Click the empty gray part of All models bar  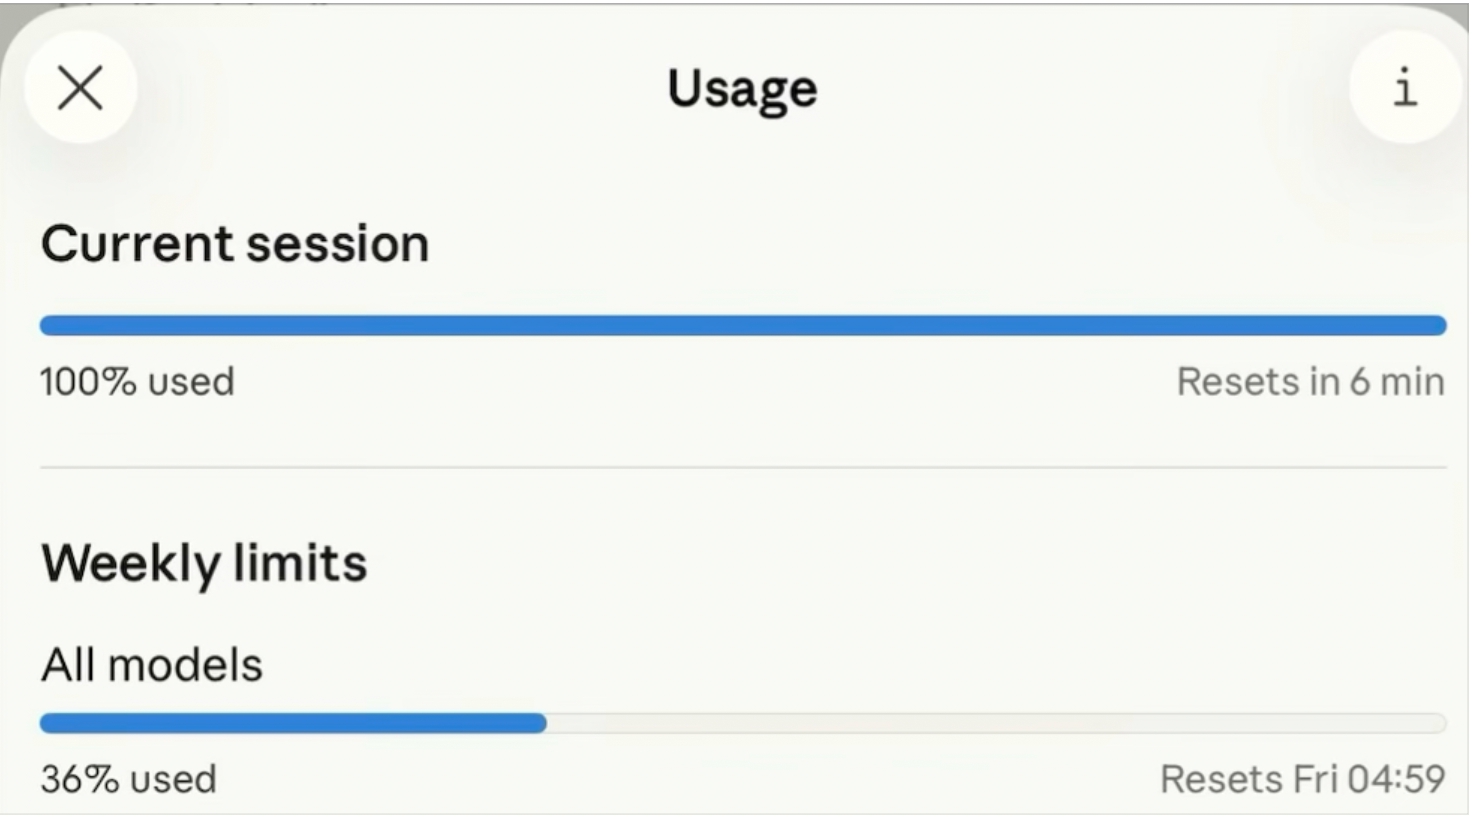tap(995, 723)
